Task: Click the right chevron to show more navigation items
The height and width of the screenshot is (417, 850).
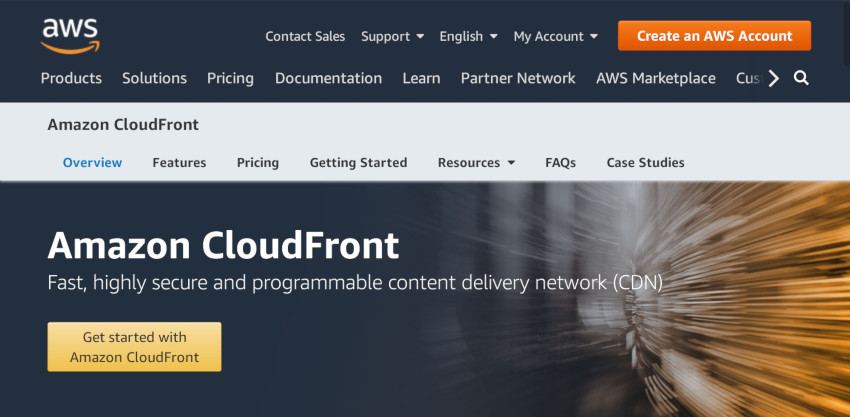Action: click(774, 79)
